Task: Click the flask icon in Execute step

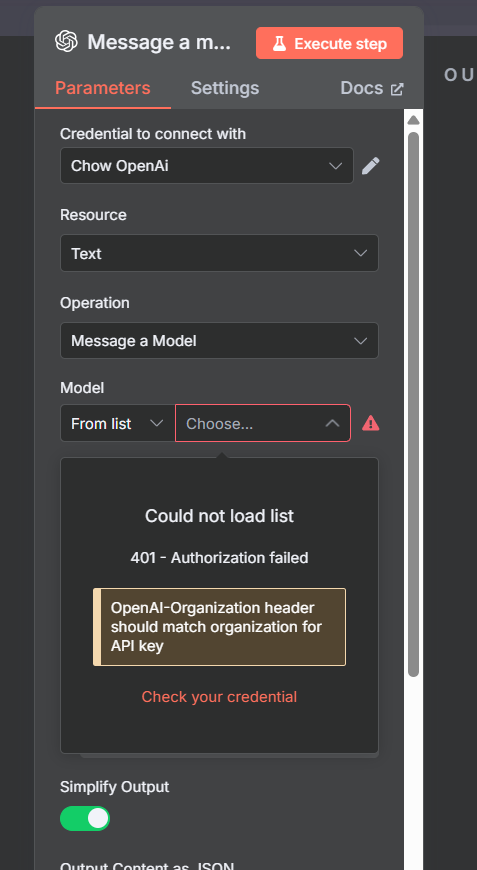Action: point(280,44)
